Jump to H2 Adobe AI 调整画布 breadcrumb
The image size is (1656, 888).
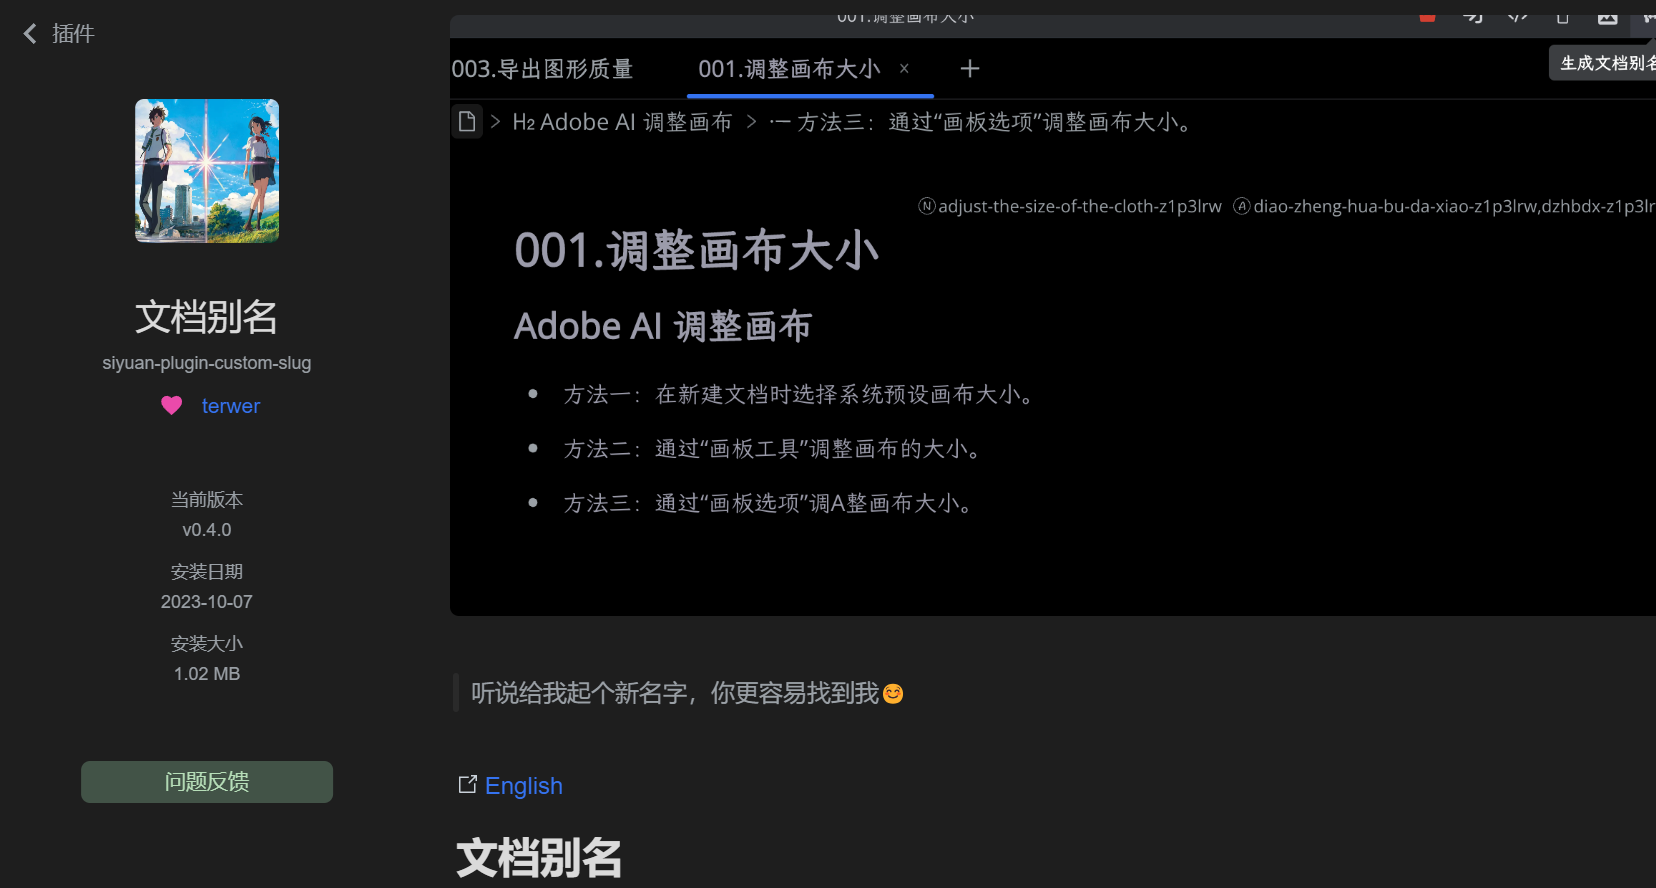[622, 122]
